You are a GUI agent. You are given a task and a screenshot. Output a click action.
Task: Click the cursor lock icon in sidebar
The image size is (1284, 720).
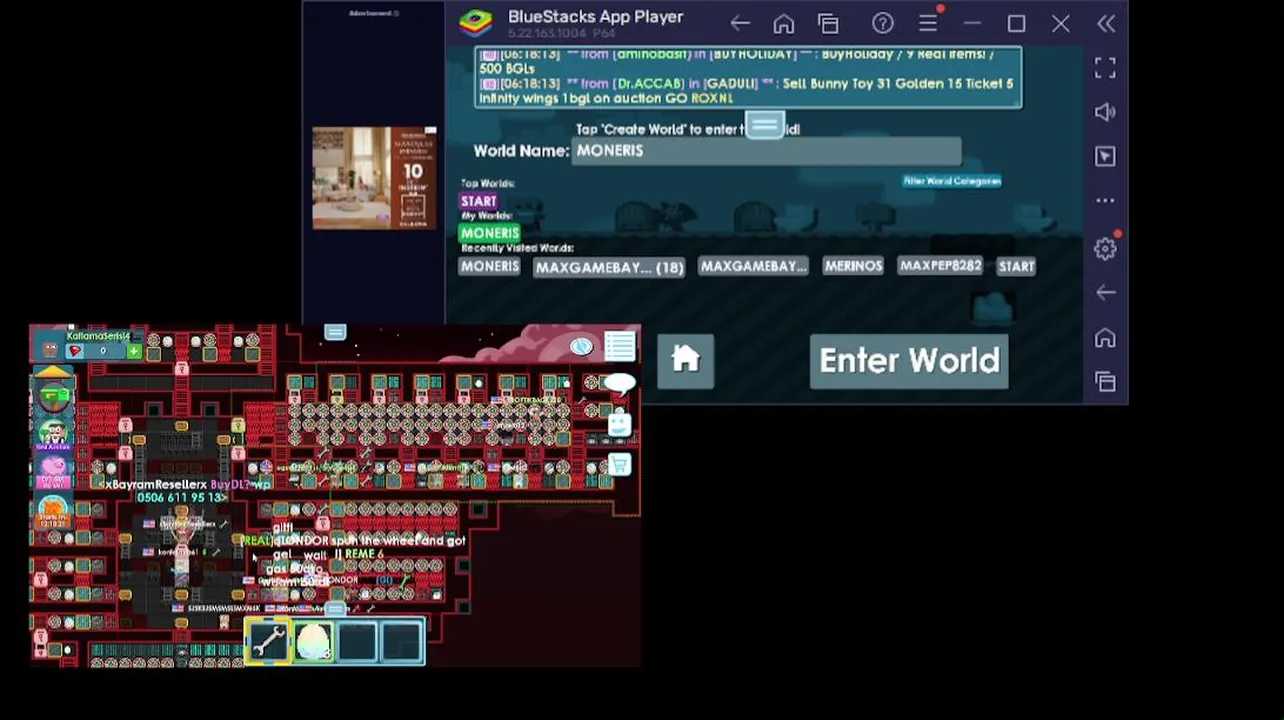pyautogui.click(x=1105, y=156)
